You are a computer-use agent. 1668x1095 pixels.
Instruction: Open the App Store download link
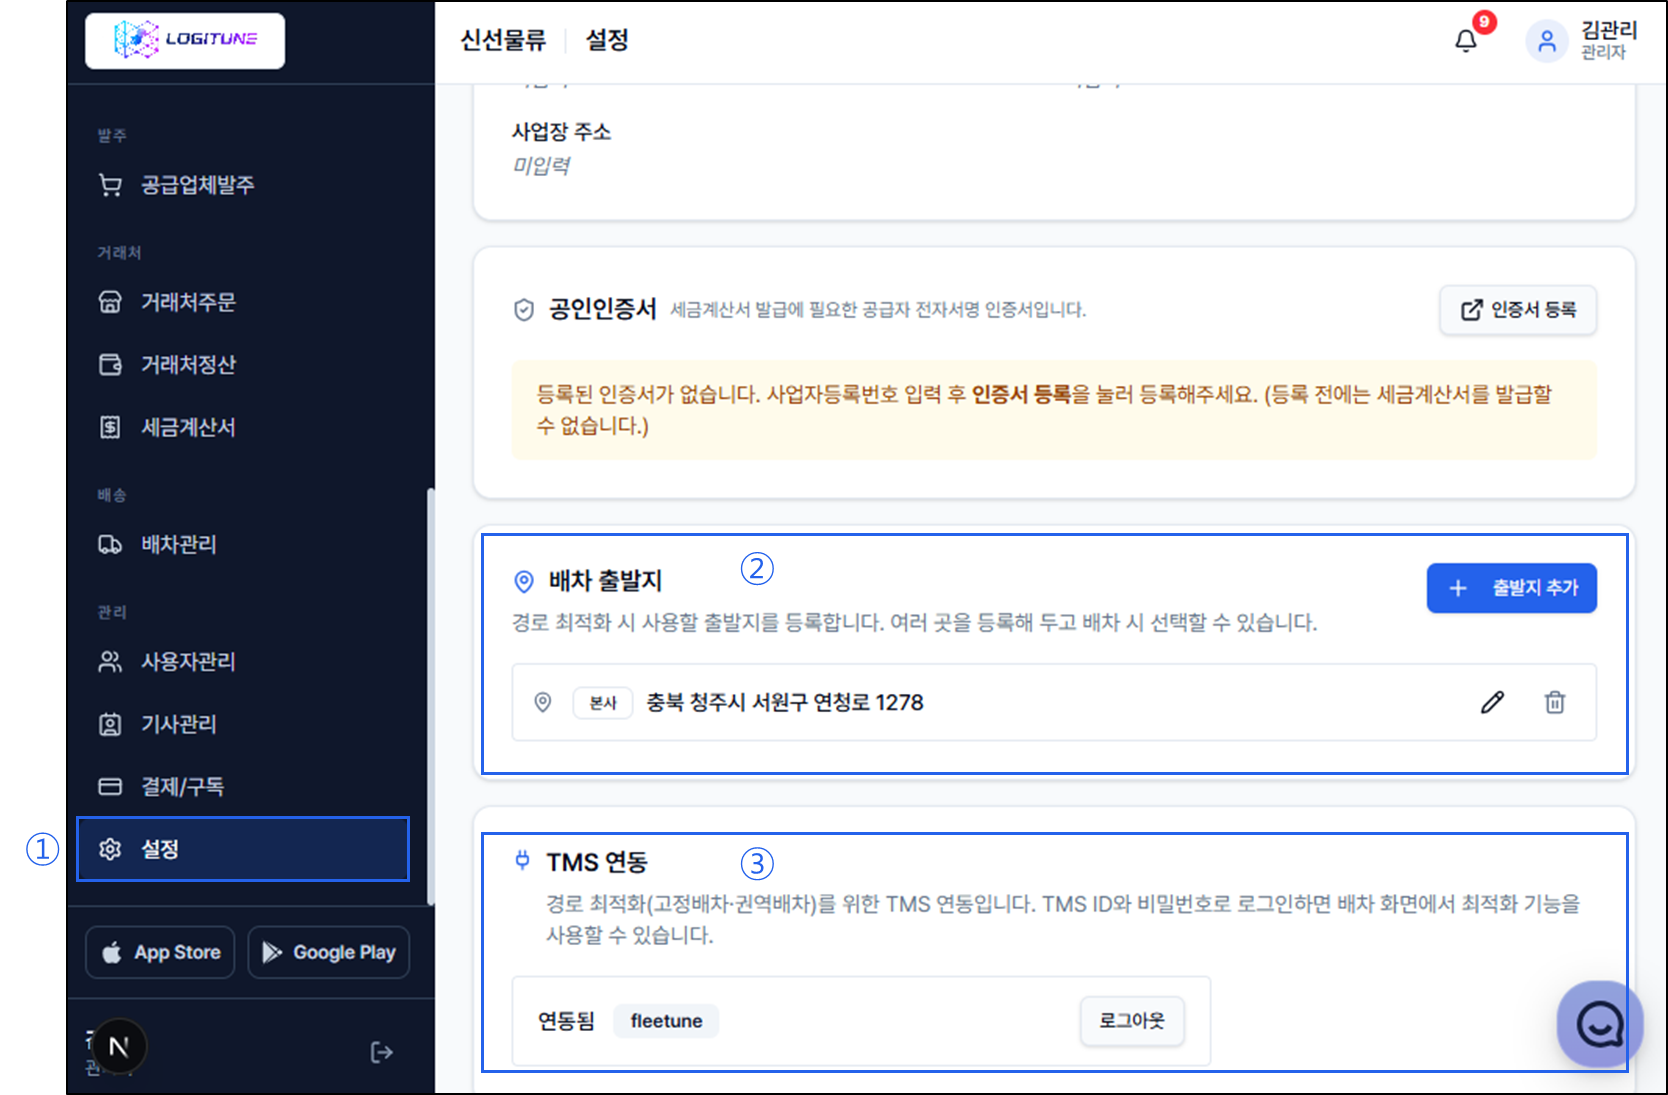(160, 952)
